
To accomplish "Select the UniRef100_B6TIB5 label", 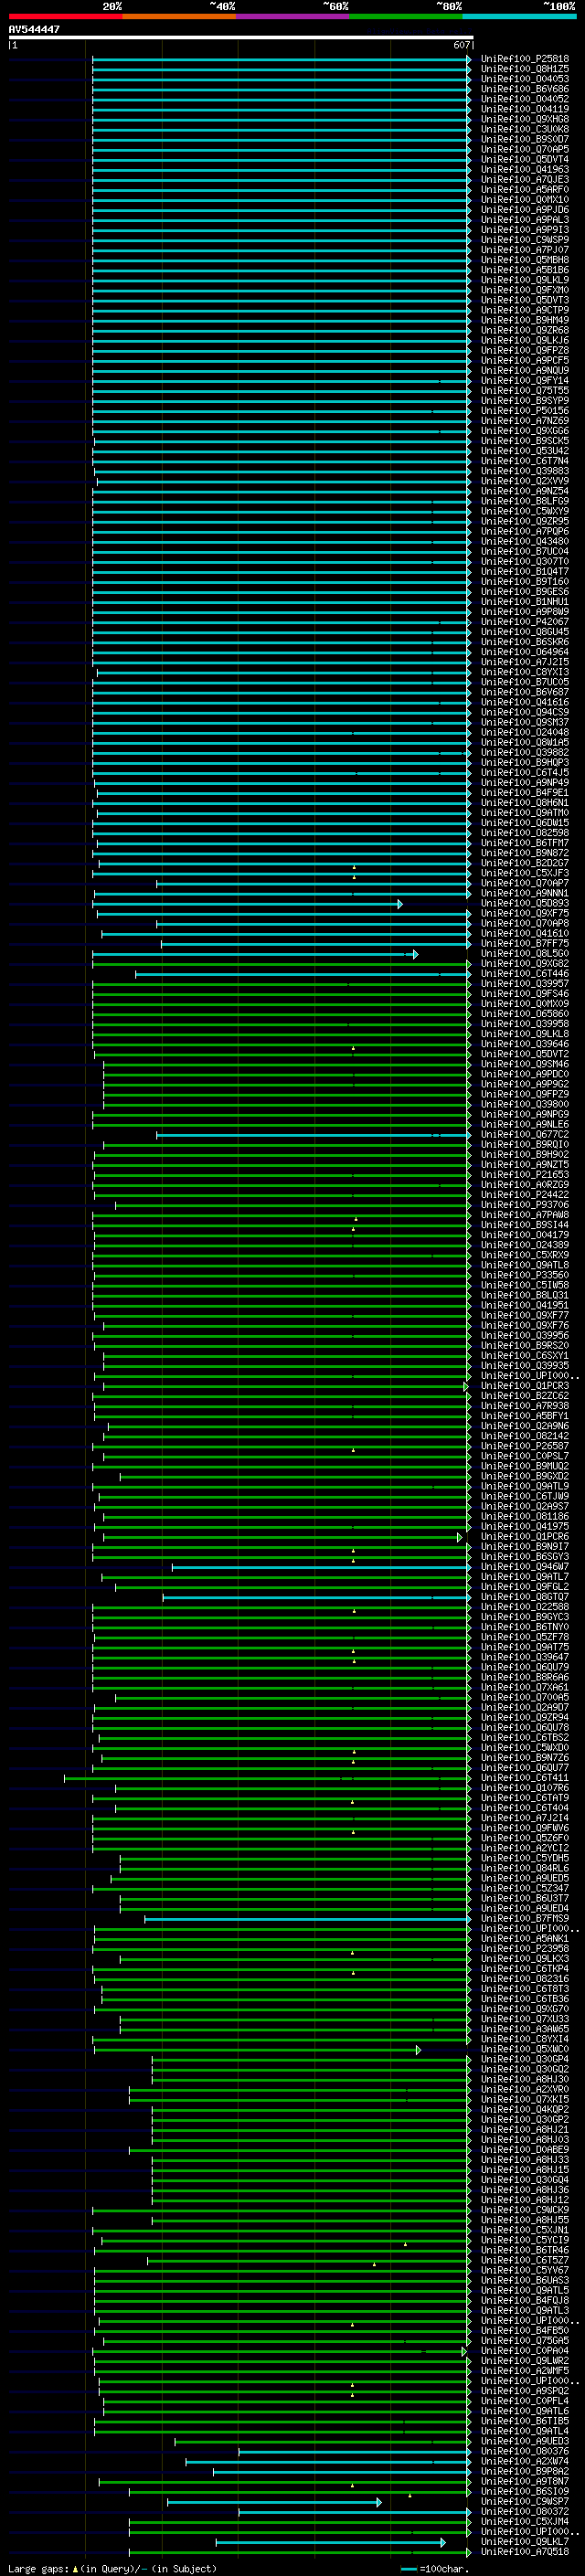I will [x=525, y=2421].
